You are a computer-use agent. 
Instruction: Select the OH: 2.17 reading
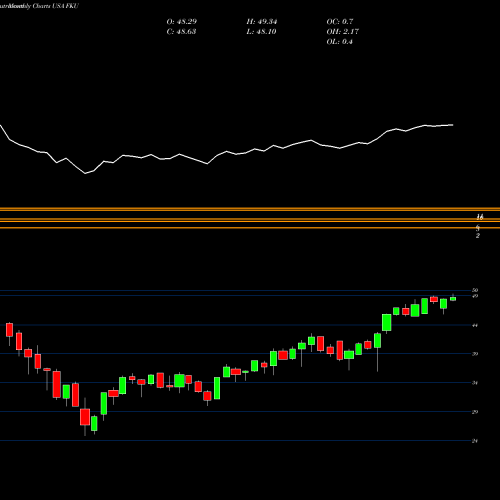[342, 32]
